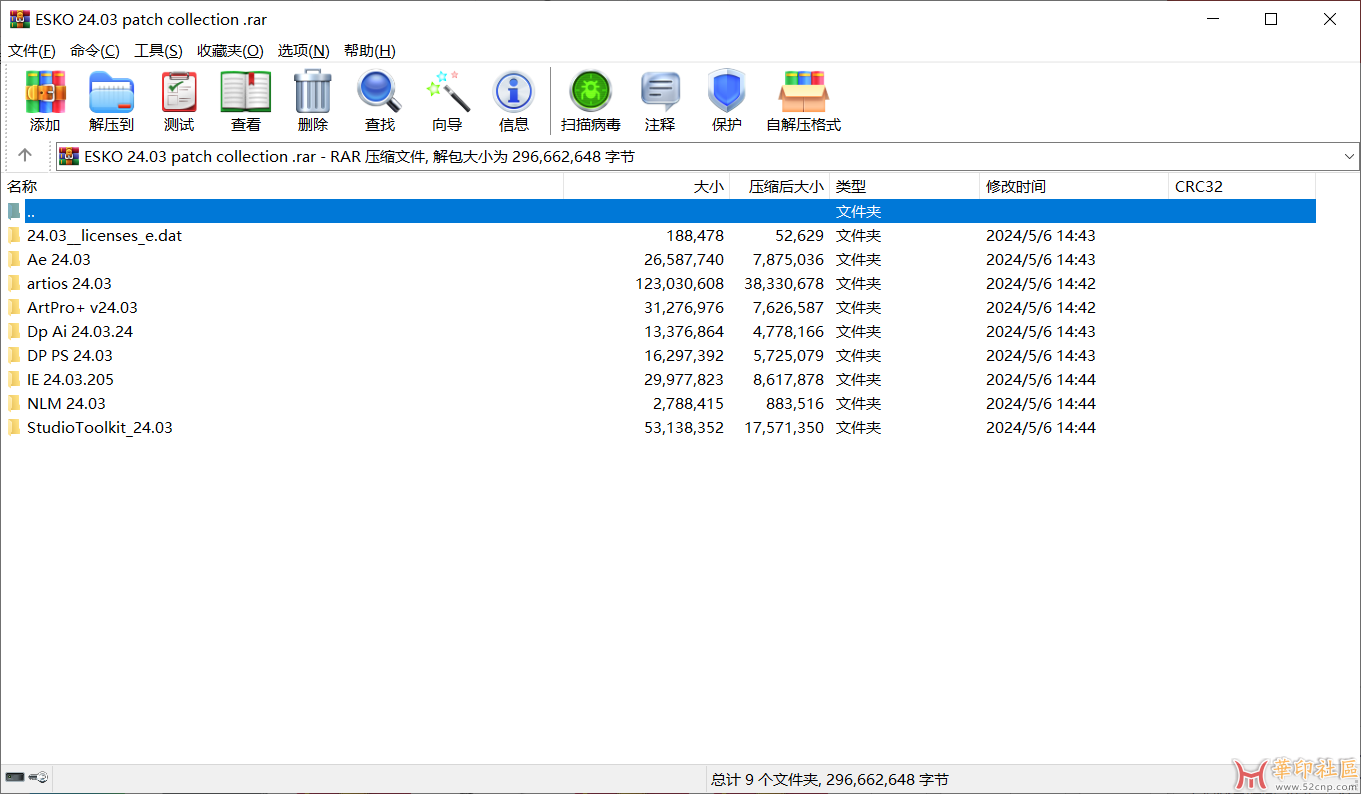Click folder icon of the DP PS 24.03 row
Image resolution: width=1361 pixels, height=794 pixels.
pos(14,356)
